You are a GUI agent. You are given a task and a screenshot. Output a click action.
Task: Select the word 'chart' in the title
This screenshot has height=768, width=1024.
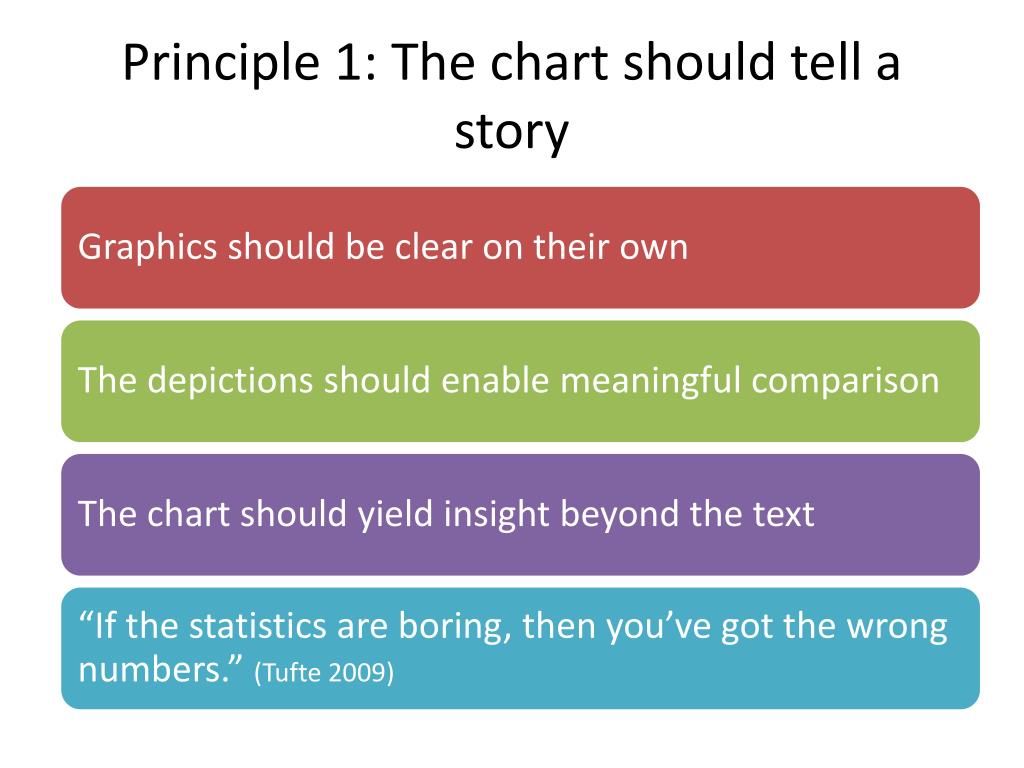(x=549, y=63)
